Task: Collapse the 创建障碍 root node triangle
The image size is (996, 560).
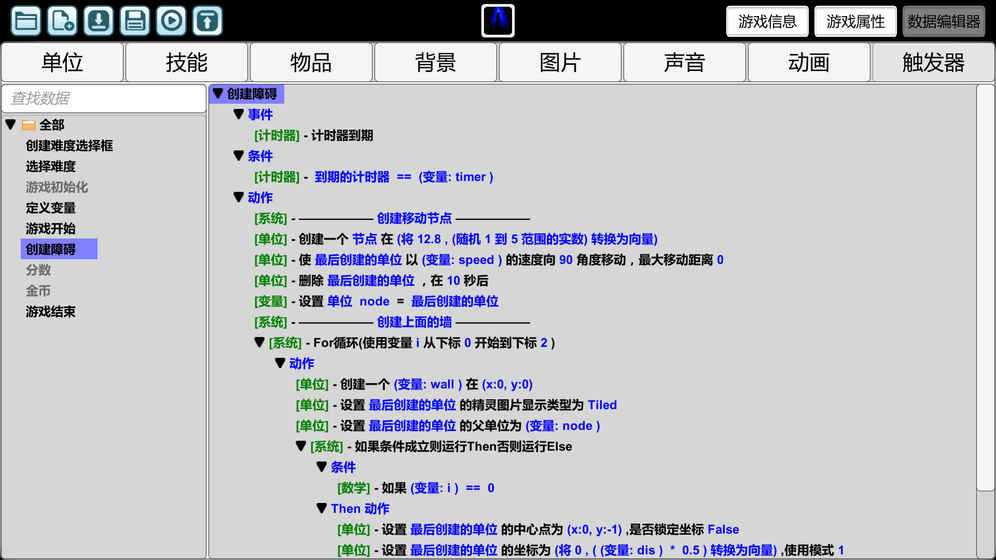Action: (x=218, y=93)
